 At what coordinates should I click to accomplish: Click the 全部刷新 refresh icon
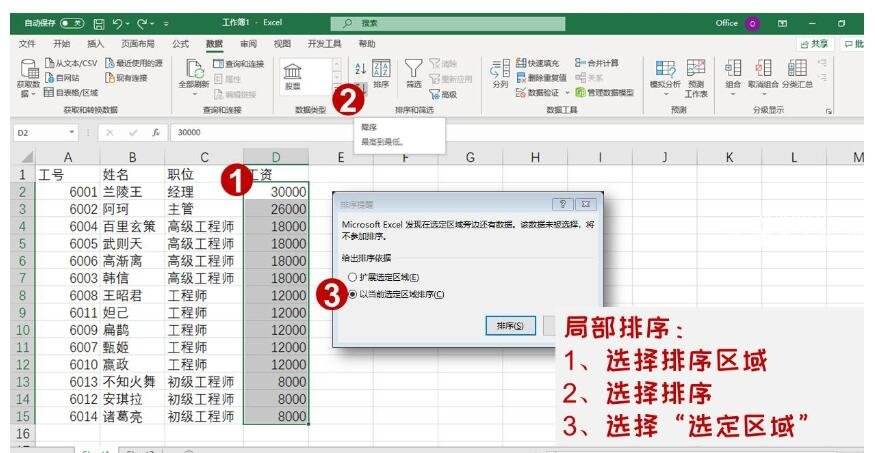click(194, 69)
